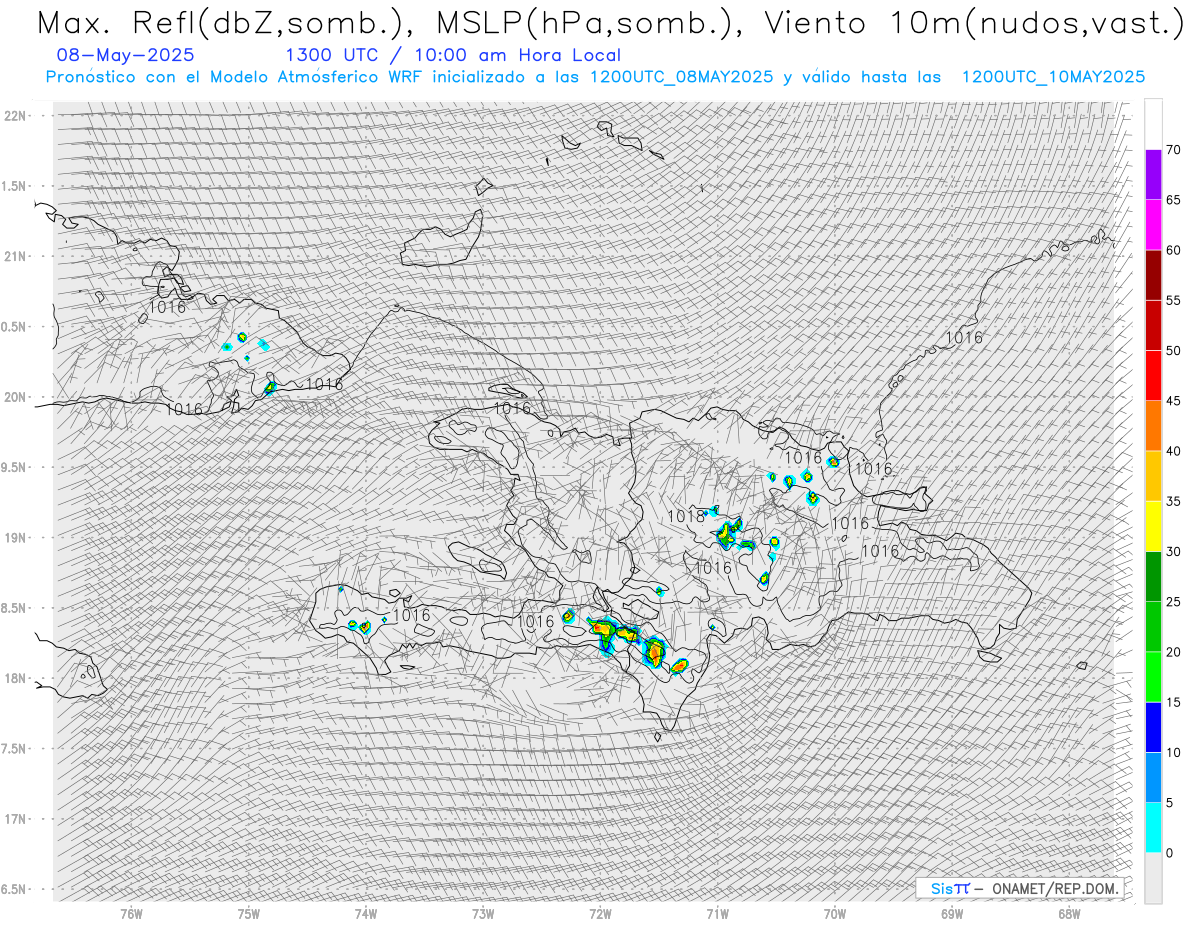Select the '18N' latitude axis label

[14, 678]
